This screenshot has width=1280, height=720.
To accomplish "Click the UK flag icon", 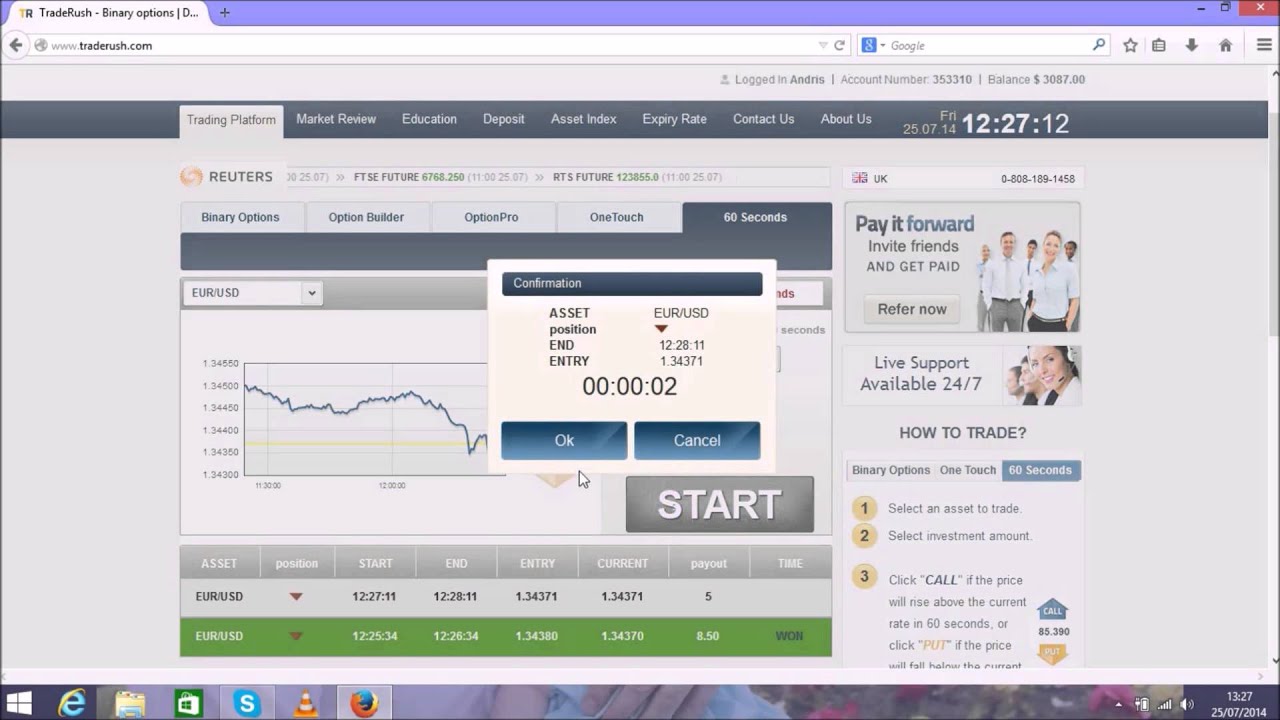I will [x=860, y=178].
